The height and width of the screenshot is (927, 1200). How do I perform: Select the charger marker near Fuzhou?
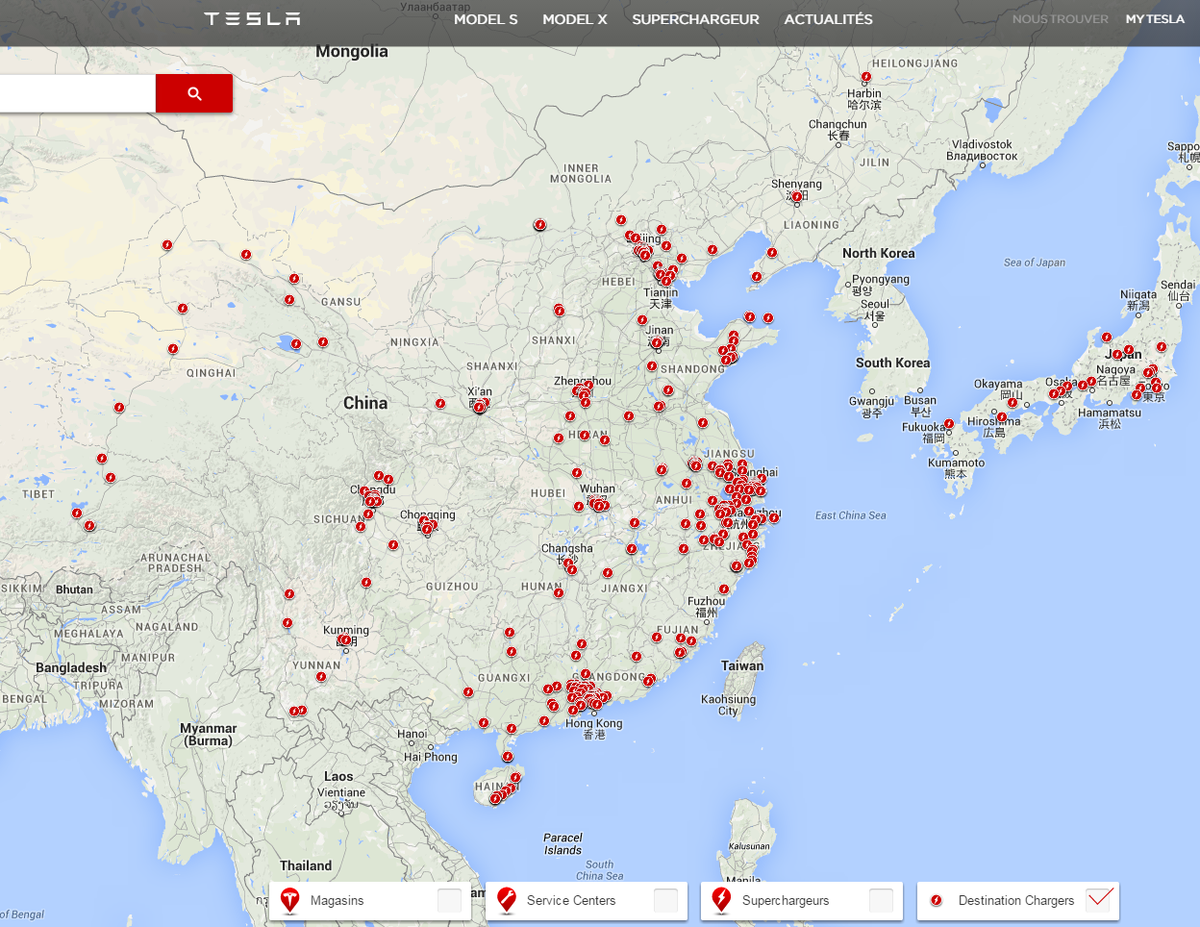tap(724, 589)
